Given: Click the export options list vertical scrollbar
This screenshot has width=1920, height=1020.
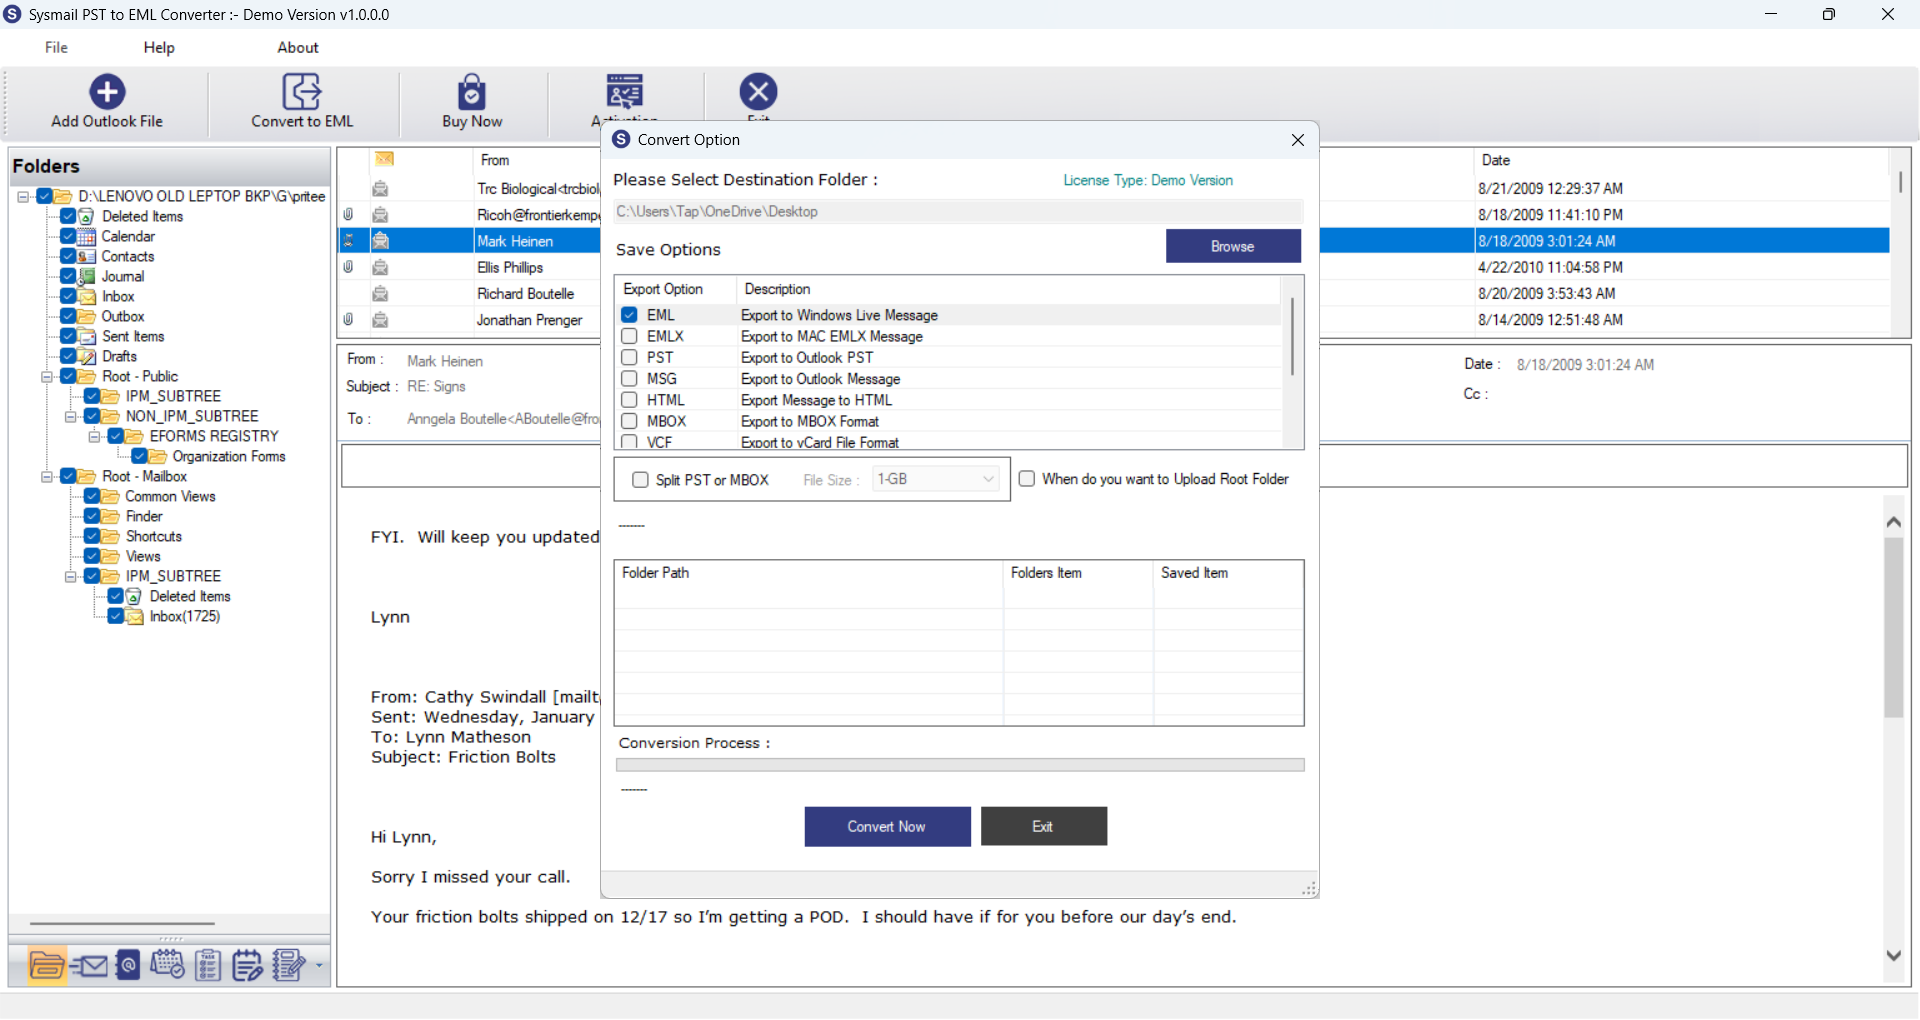Looking at the screenshot, I should click(x=1292, y=337).
